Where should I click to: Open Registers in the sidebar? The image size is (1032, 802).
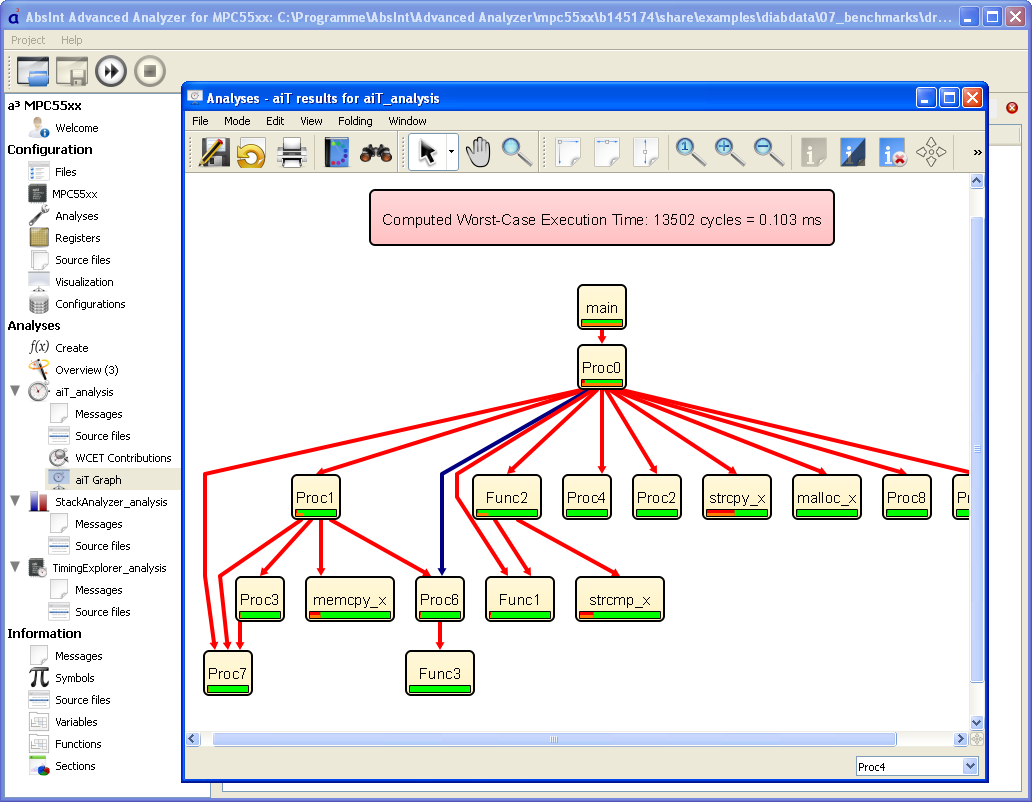(x=78, y=238)
